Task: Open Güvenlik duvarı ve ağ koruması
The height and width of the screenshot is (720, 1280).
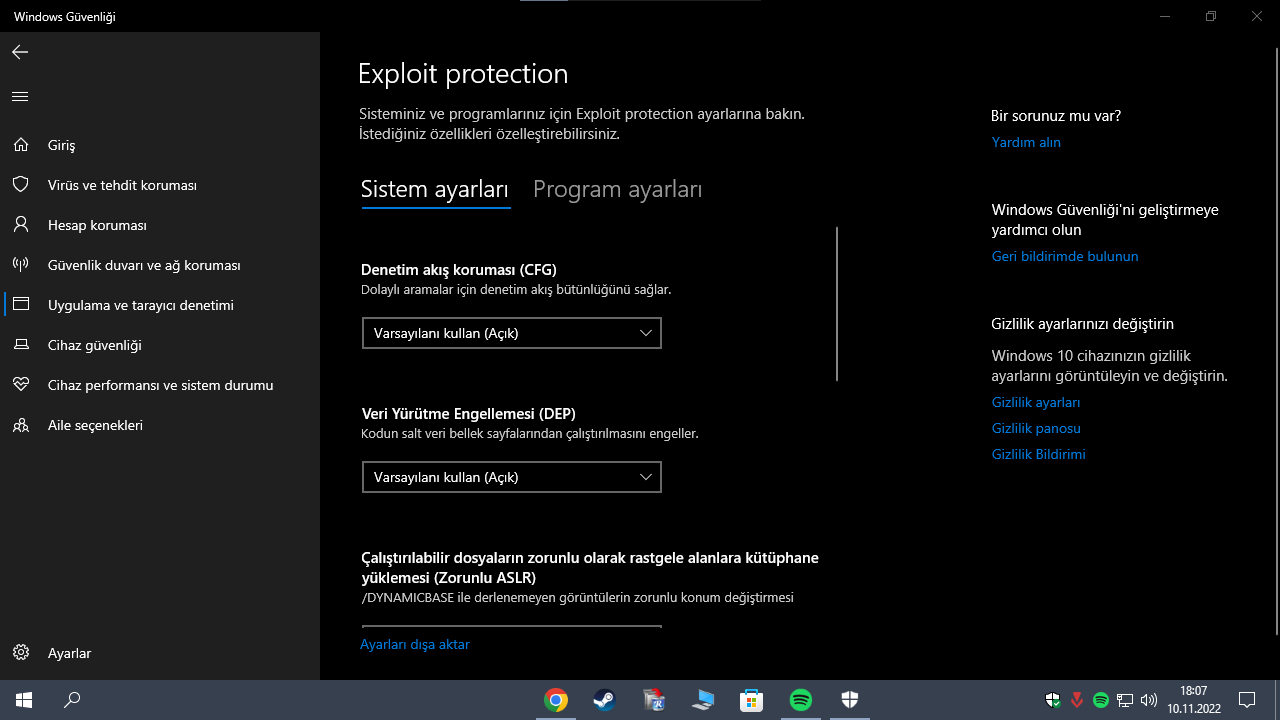Action: 160,265
